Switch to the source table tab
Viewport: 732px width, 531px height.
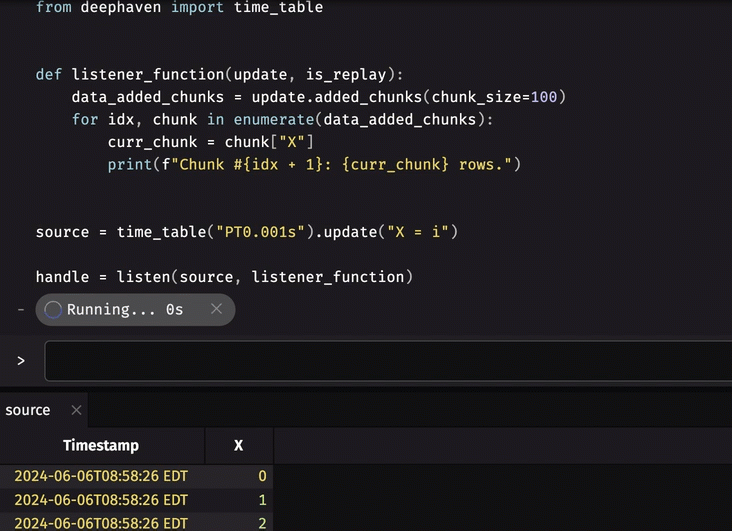(x=28, y=410)
